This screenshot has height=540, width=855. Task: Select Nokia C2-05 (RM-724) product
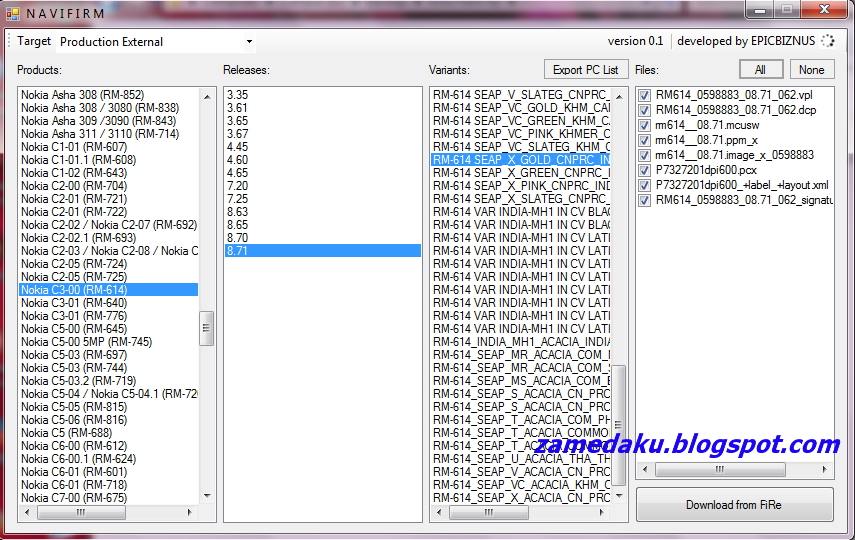[109, 264]
